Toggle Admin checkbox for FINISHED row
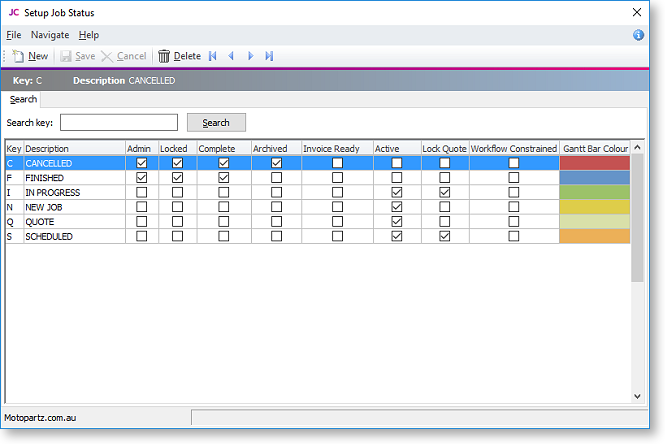665x444 pixels. click(141, 178)
